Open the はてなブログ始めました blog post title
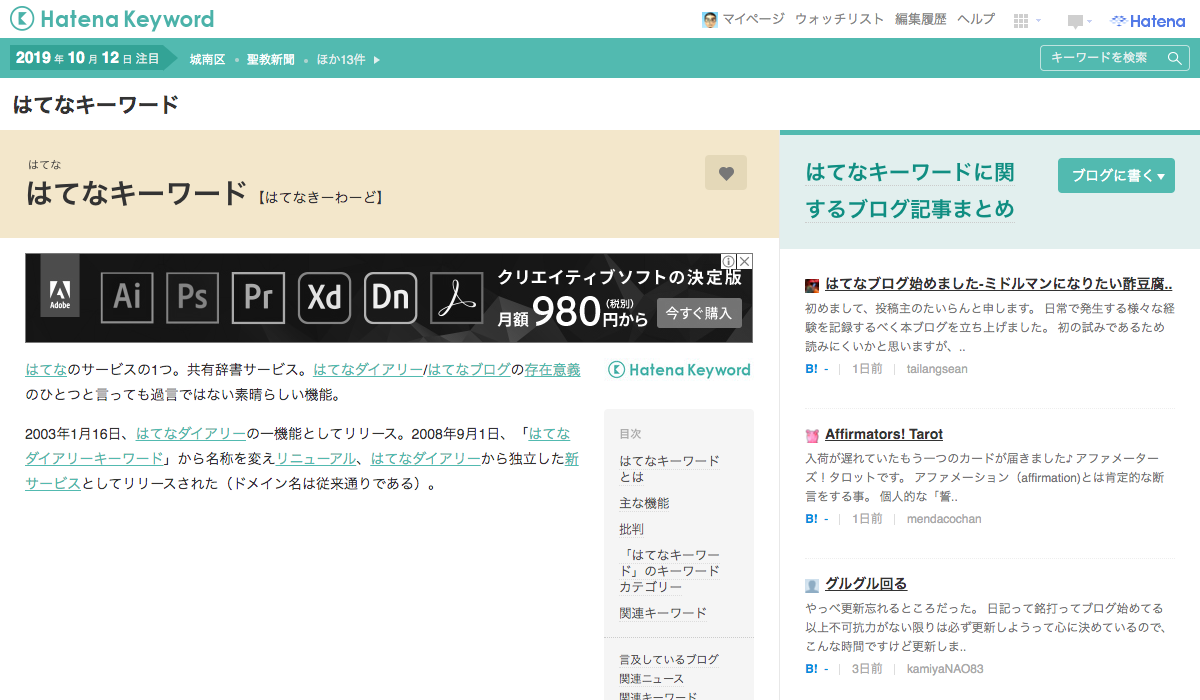 tap(999, 284)
